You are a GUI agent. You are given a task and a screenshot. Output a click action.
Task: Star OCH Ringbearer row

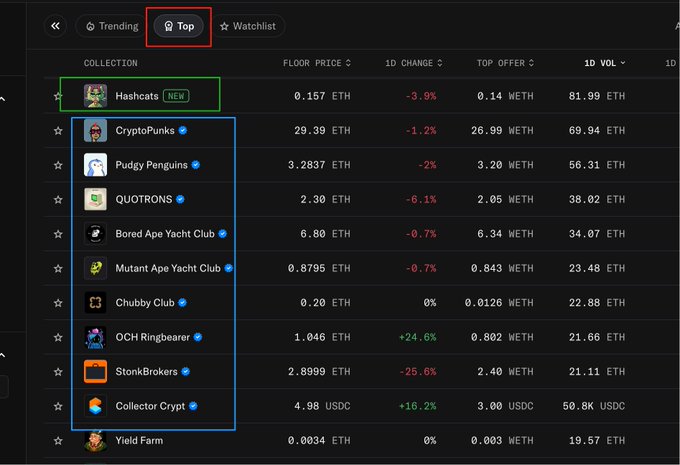tap(58, 337)
